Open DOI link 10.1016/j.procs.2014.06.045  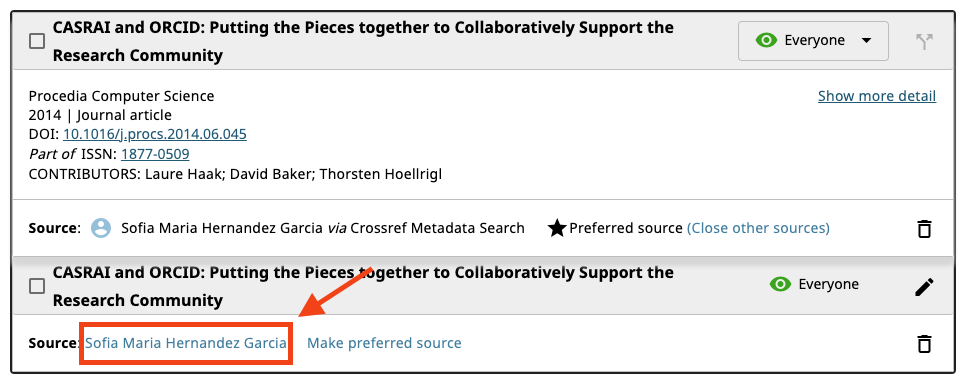(155, 134)
